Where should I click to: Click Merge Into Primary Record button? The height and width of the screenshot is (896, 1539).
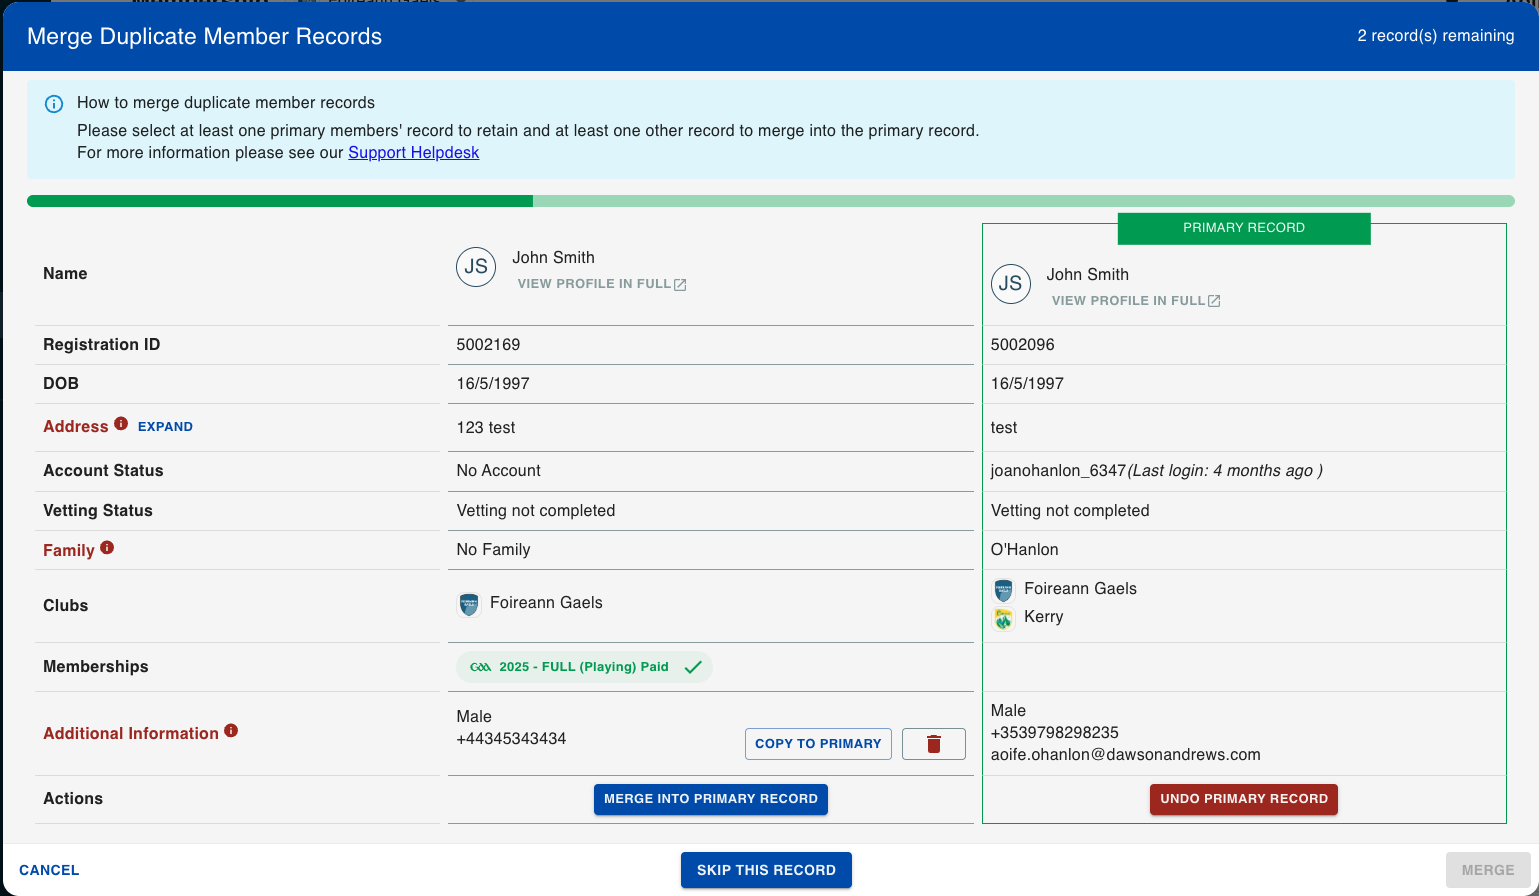[711, 799]
